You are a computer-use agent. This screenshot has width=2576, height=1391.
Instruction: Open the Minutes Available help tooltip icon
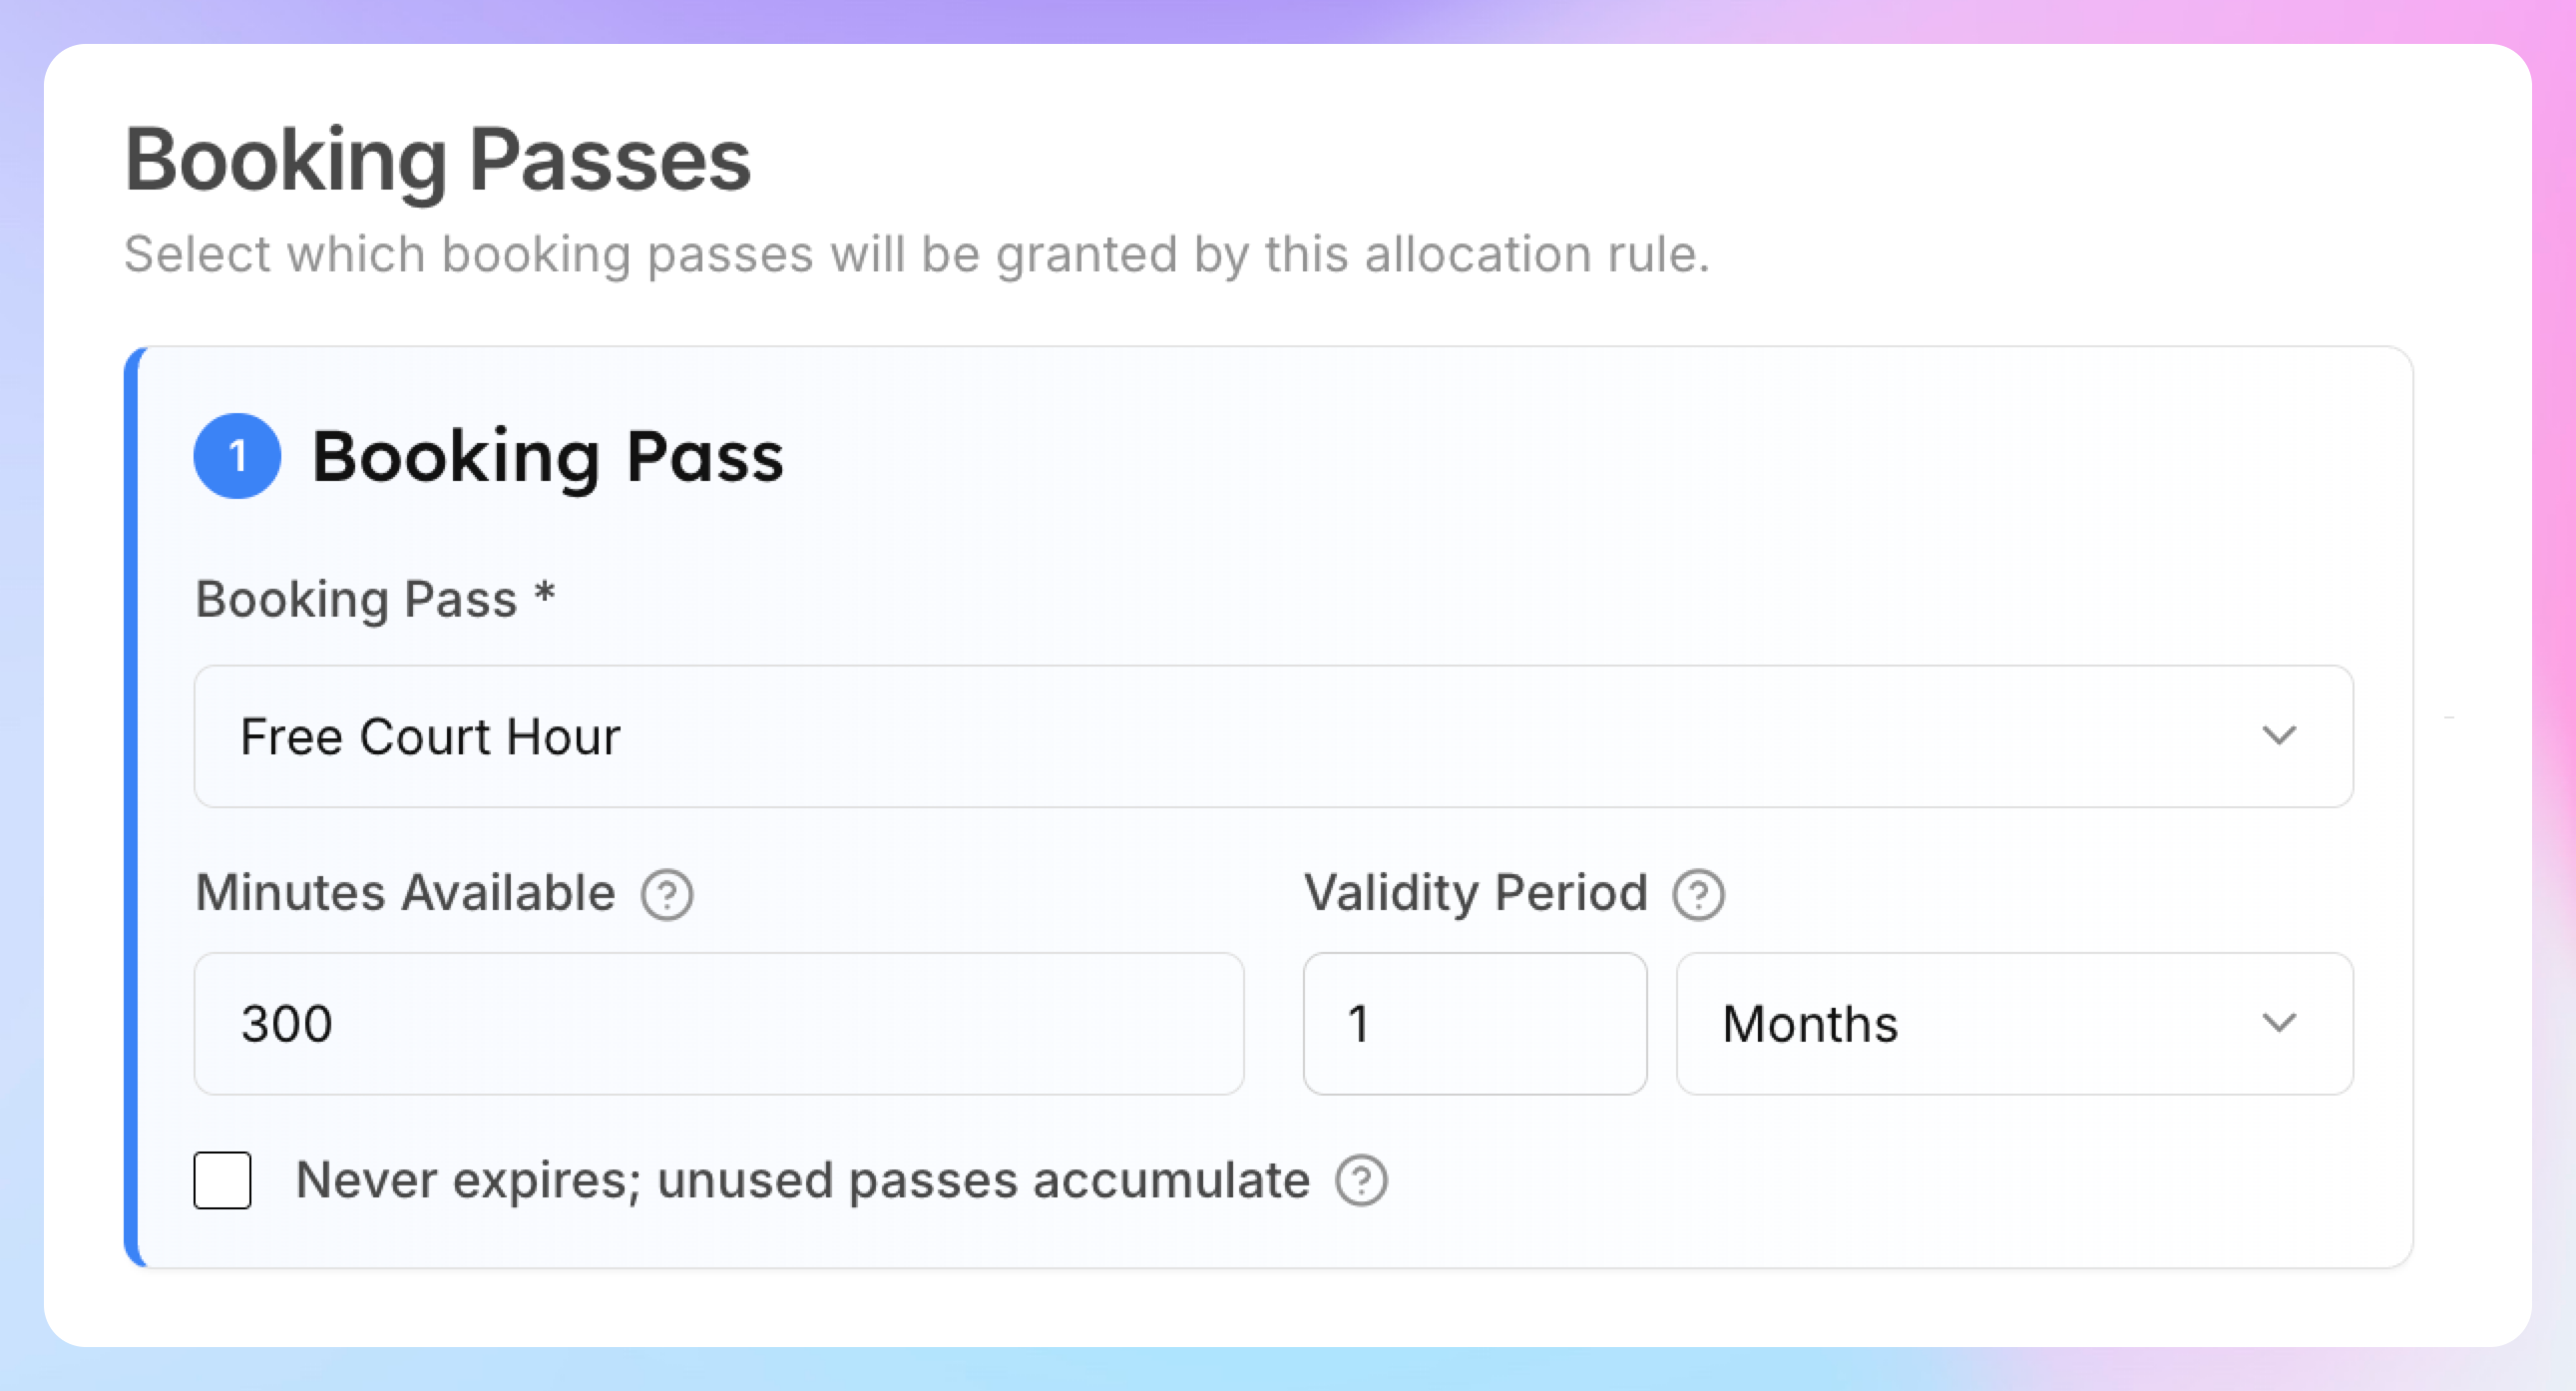(x=667, y=895)
